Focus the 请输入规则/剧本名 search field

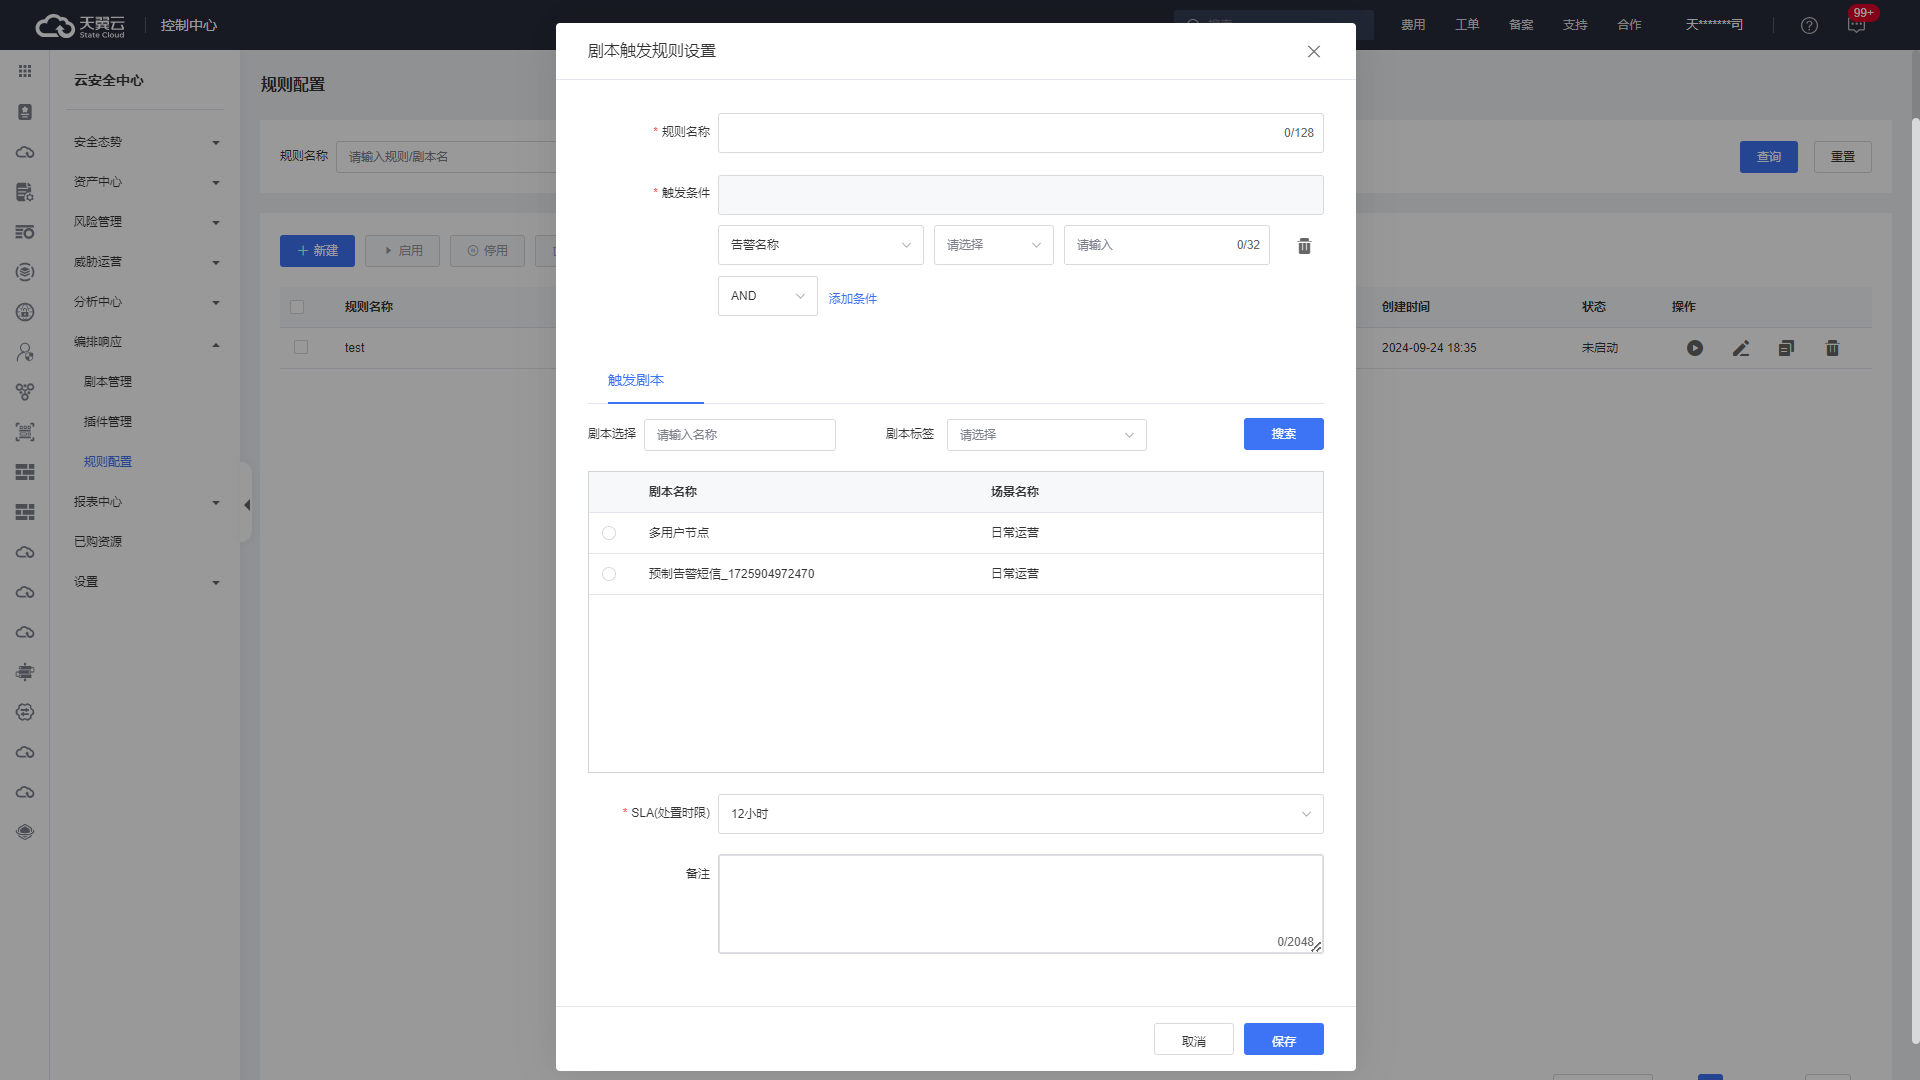tap(446, 157)
